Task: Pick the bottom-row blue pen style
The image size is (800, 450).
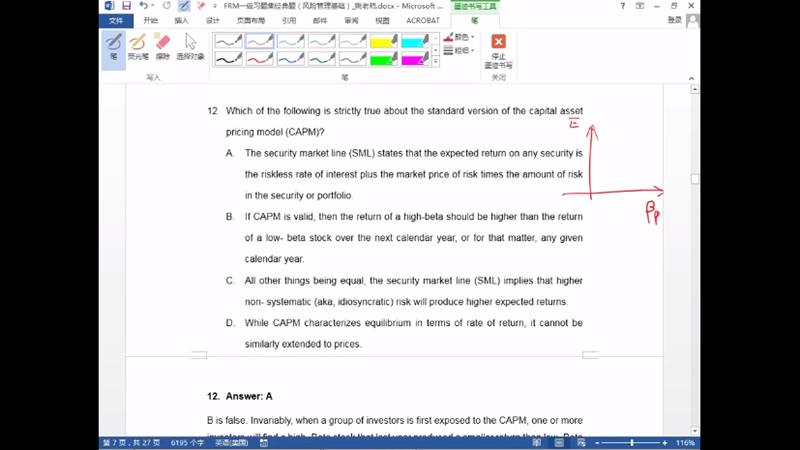Action: (x=290, y=58)
